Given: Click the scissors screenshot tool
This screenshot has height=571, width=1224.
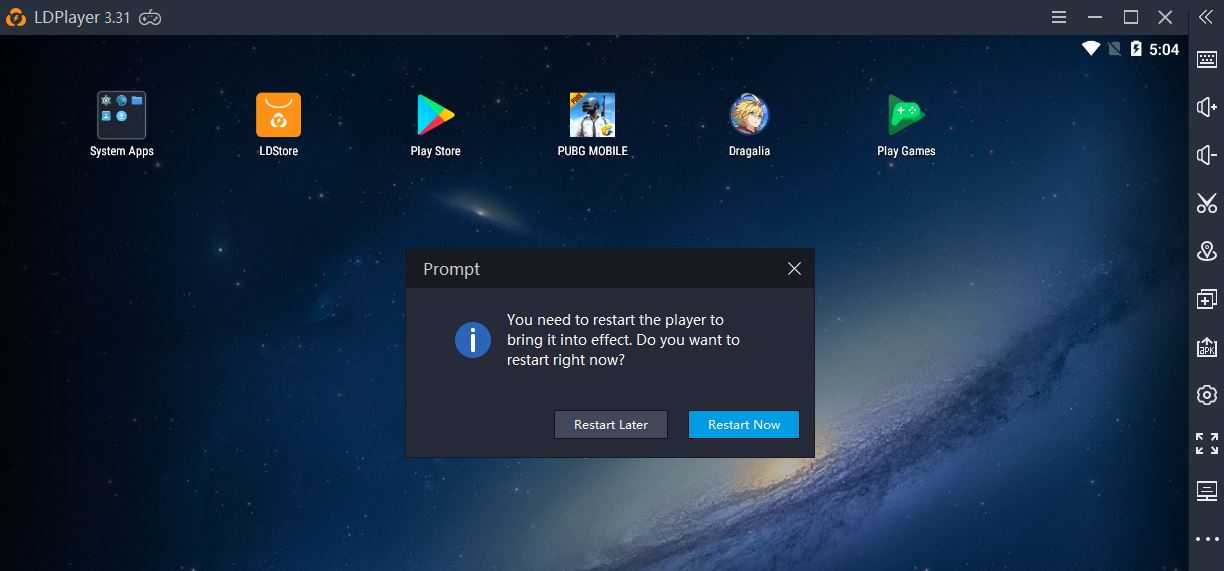Looking at the screenshot, I should point(1206,203).
